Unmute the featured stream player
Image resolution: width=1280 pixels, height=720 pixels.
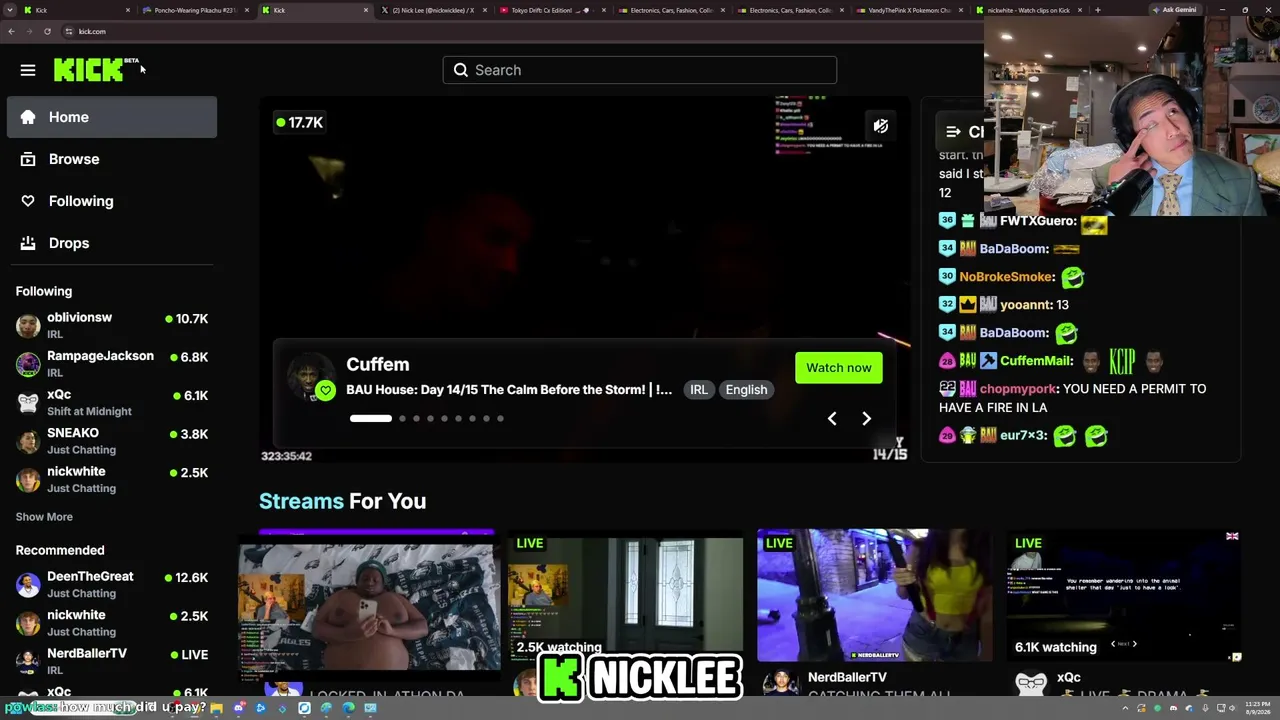tap(881, 126)
